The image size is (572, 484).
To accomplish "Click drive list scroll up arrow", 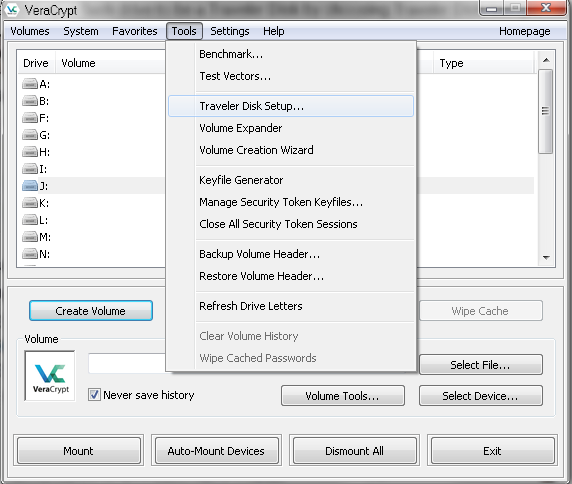I will pos(546,60).
